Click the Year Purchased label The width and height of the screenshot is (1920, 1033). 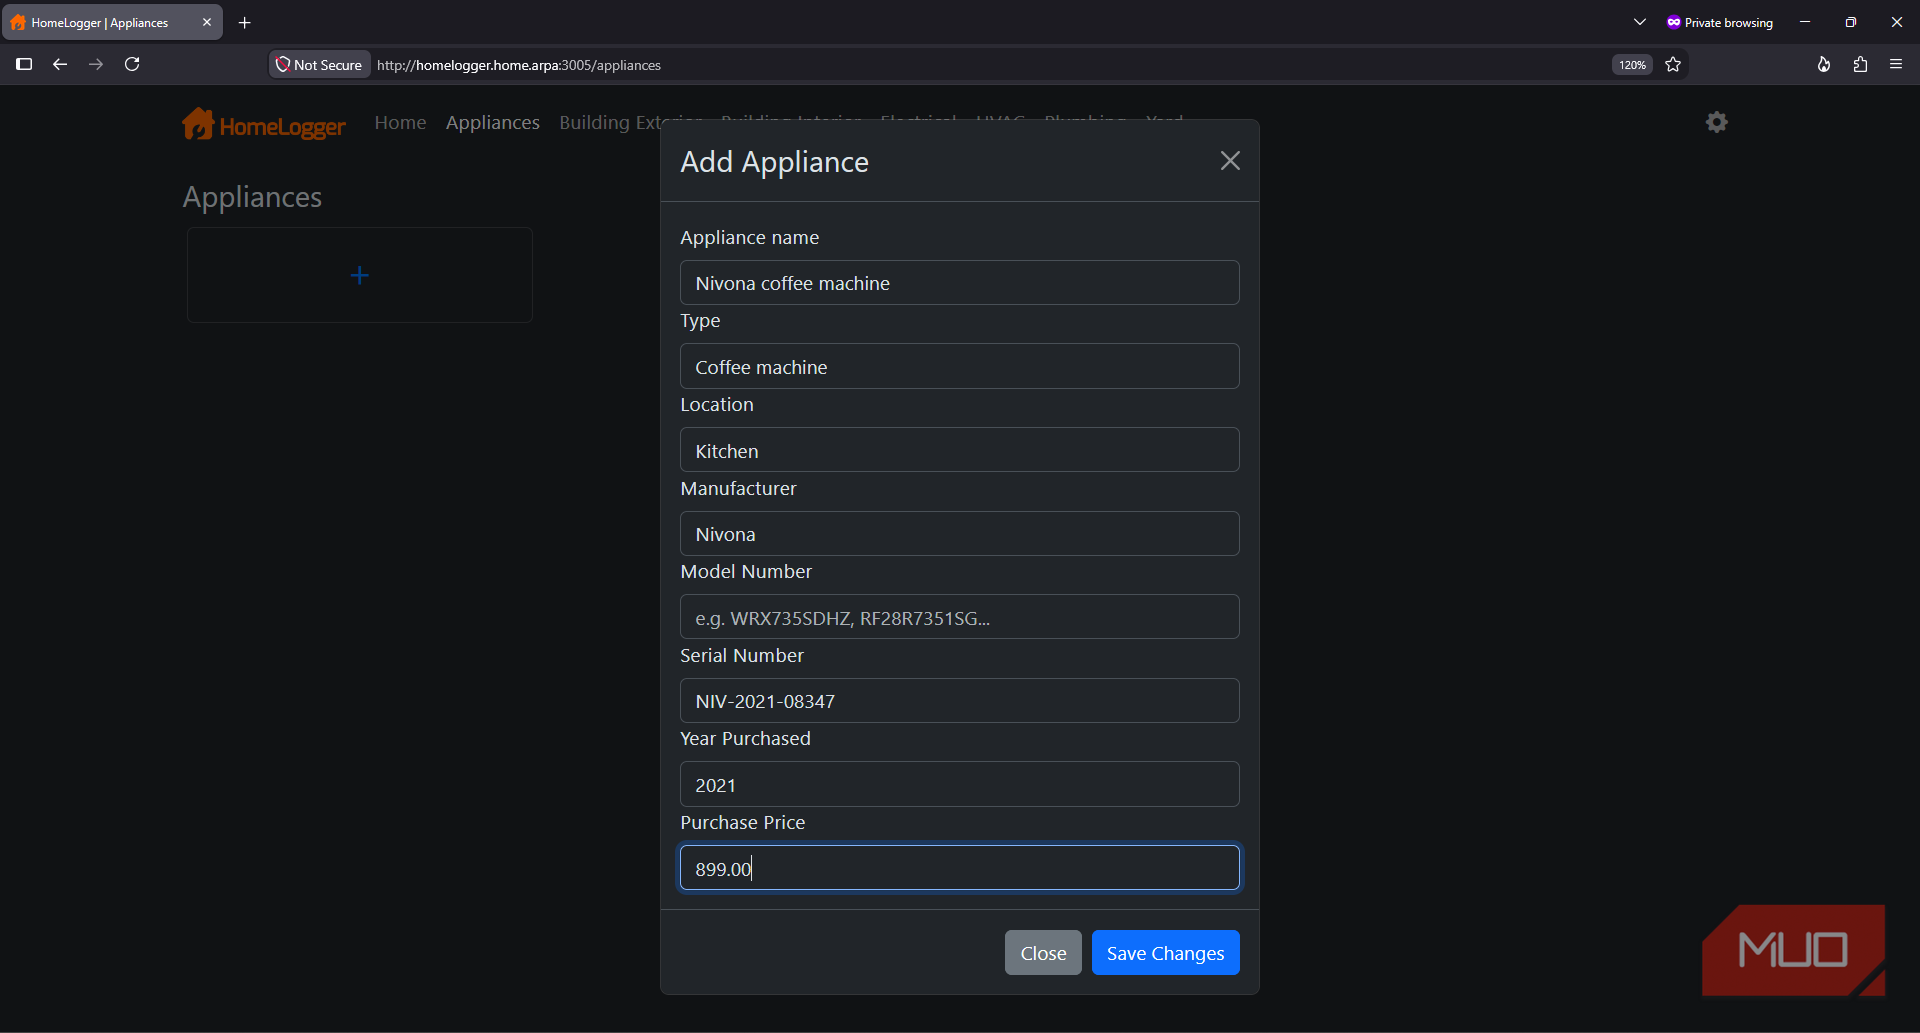click(x=746, y=739)
